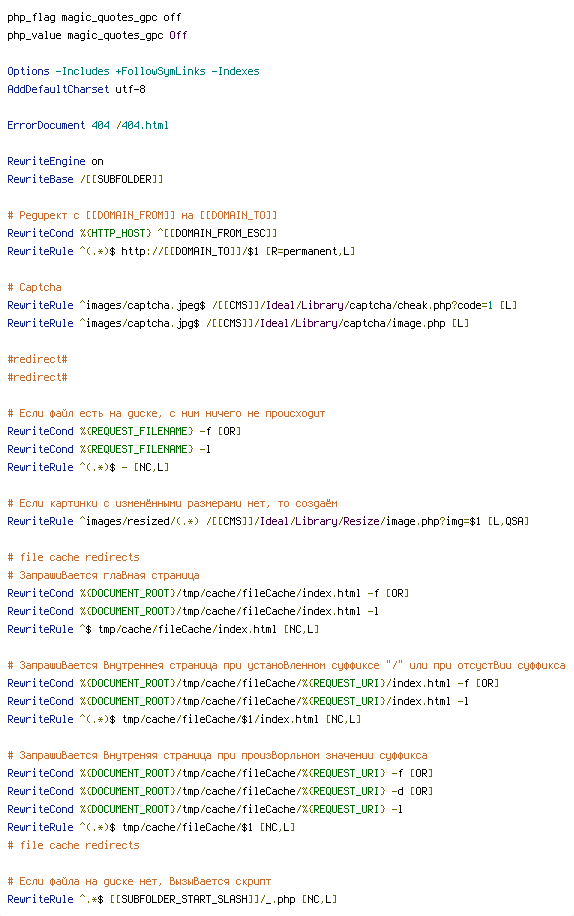
Task: Click the RewriteRule 'tmp/cache/fileCache/$1 [NC,L]'
Action: pyautogui.click(x=151, y=827)
